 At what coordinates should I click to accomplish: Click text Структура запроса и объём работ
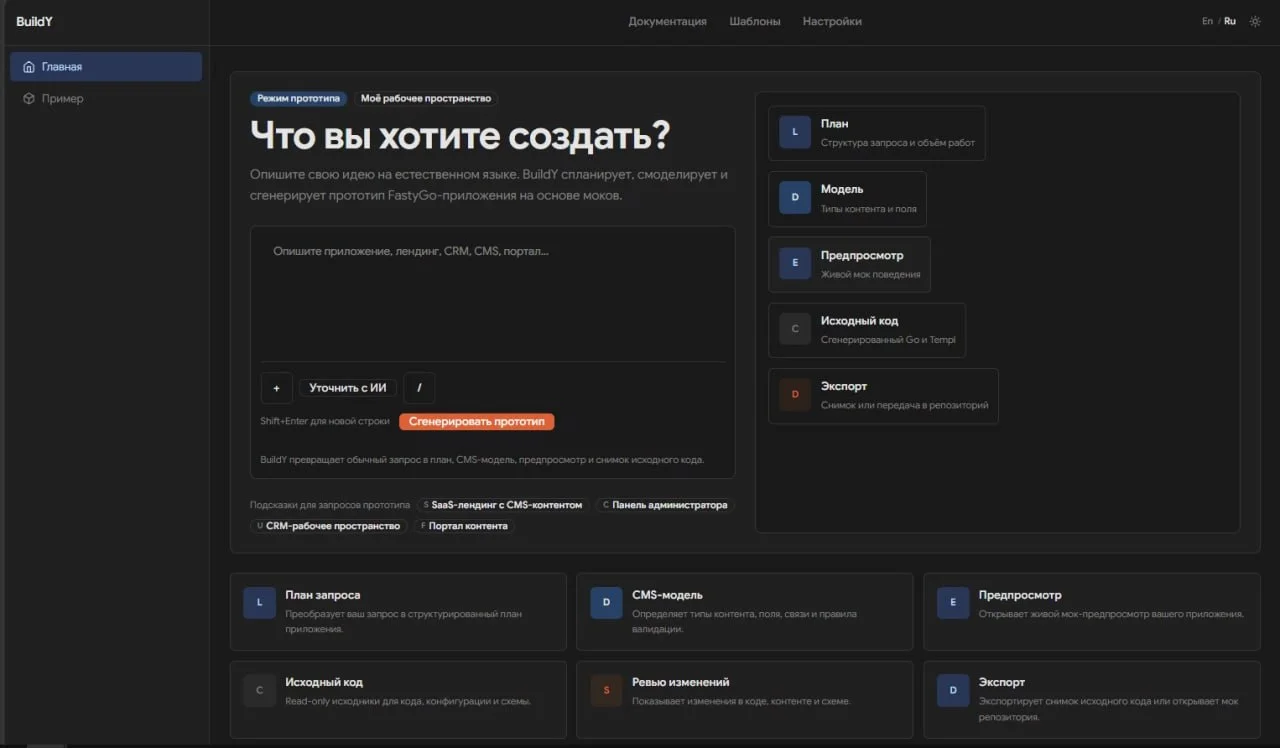(x=898, y=143)
